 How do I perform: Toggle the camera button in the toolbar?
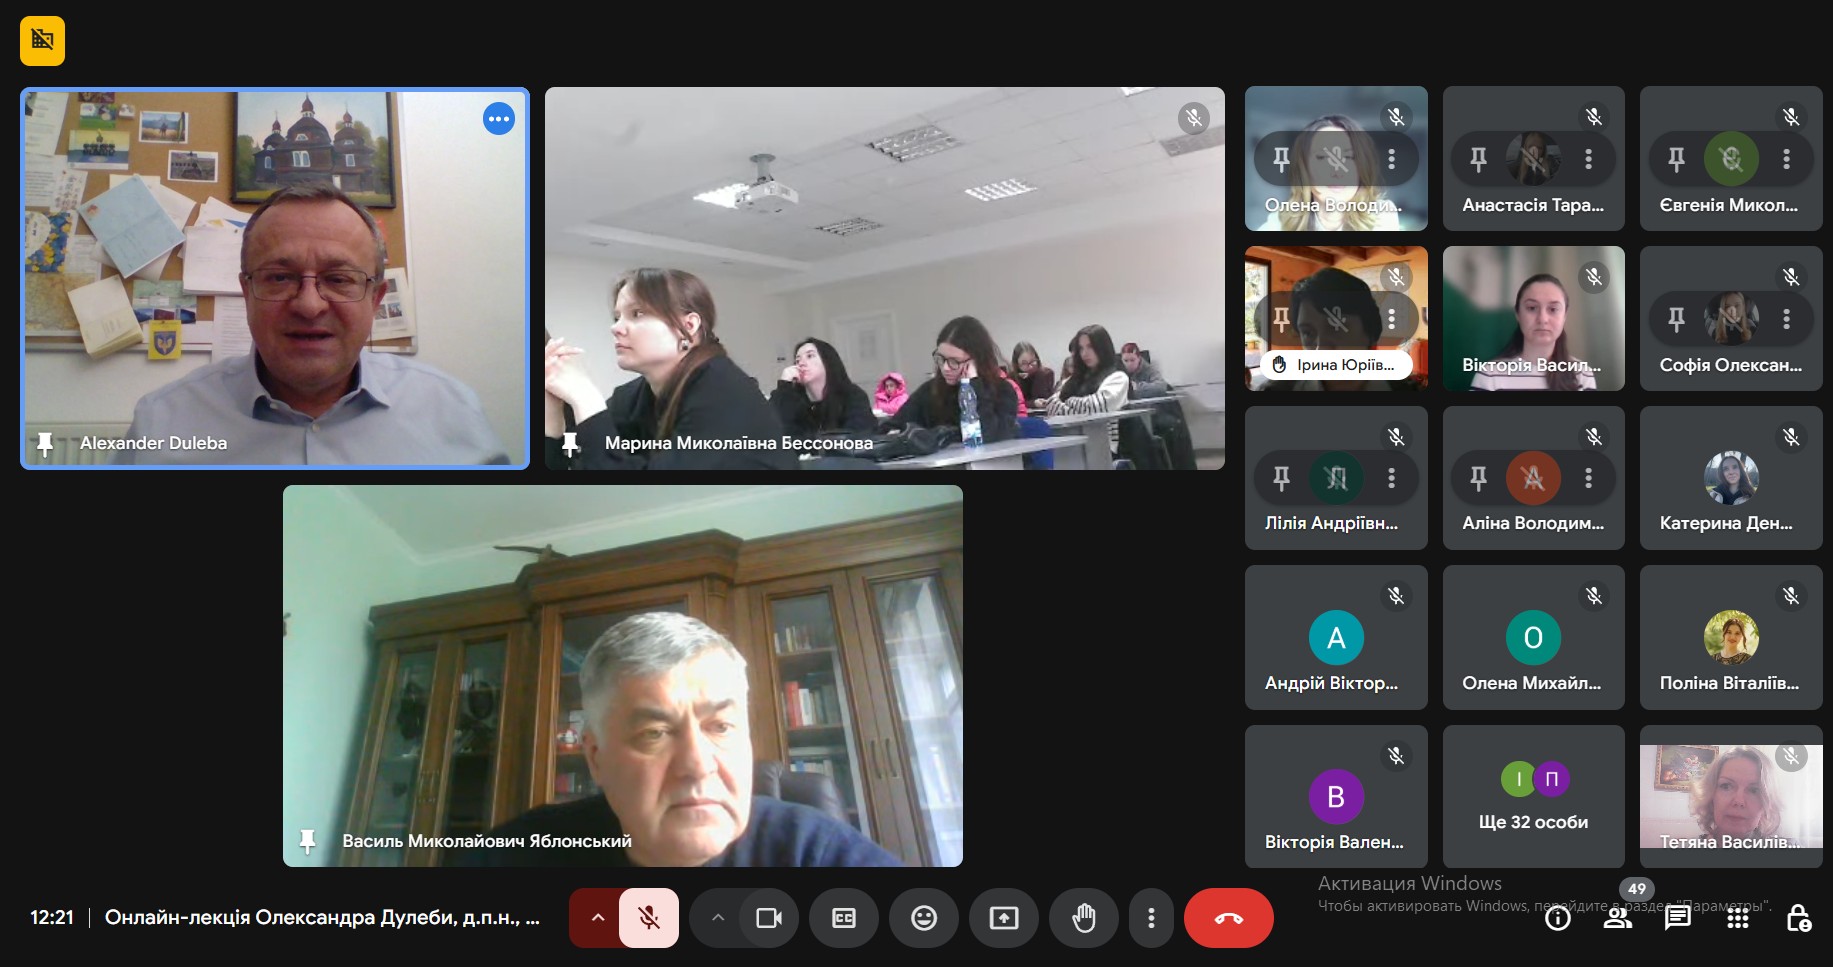(x=768, y=918)
